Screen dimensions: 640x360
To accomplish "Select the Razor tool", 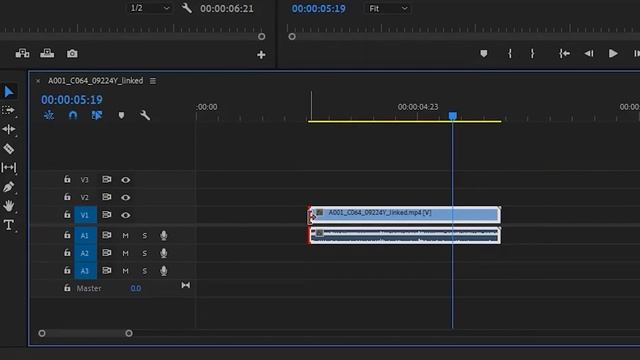I will tap(9, 149).
